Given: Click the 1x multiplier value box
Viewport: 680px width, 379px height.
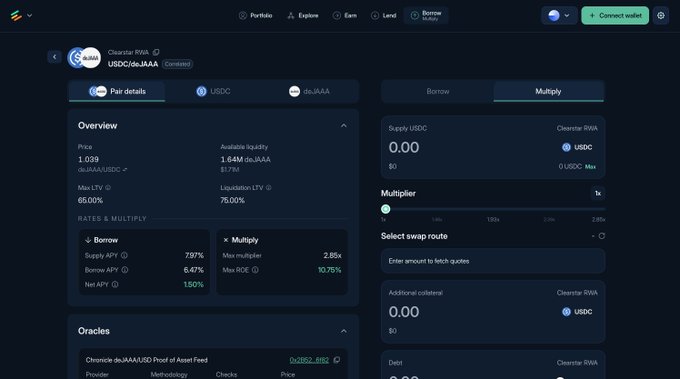Looking at the screenshot, I should pos(598,193).
